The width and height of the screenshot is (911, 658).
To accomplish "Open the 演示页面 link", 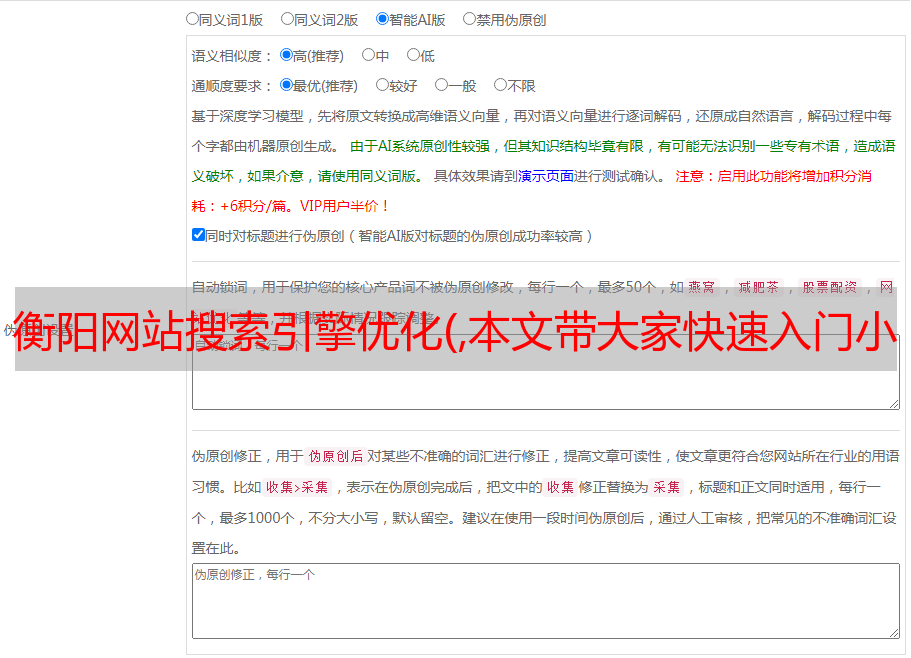I will point(545,176).
